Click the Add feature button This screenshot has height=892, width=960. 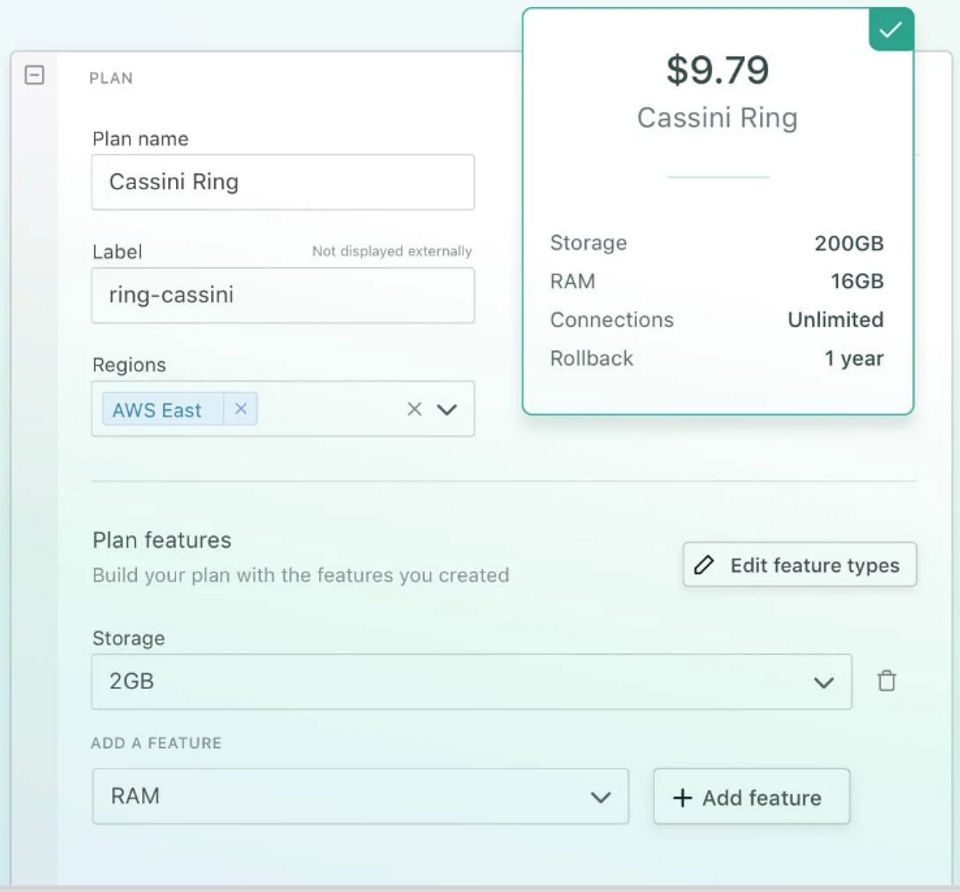point(751,796)
